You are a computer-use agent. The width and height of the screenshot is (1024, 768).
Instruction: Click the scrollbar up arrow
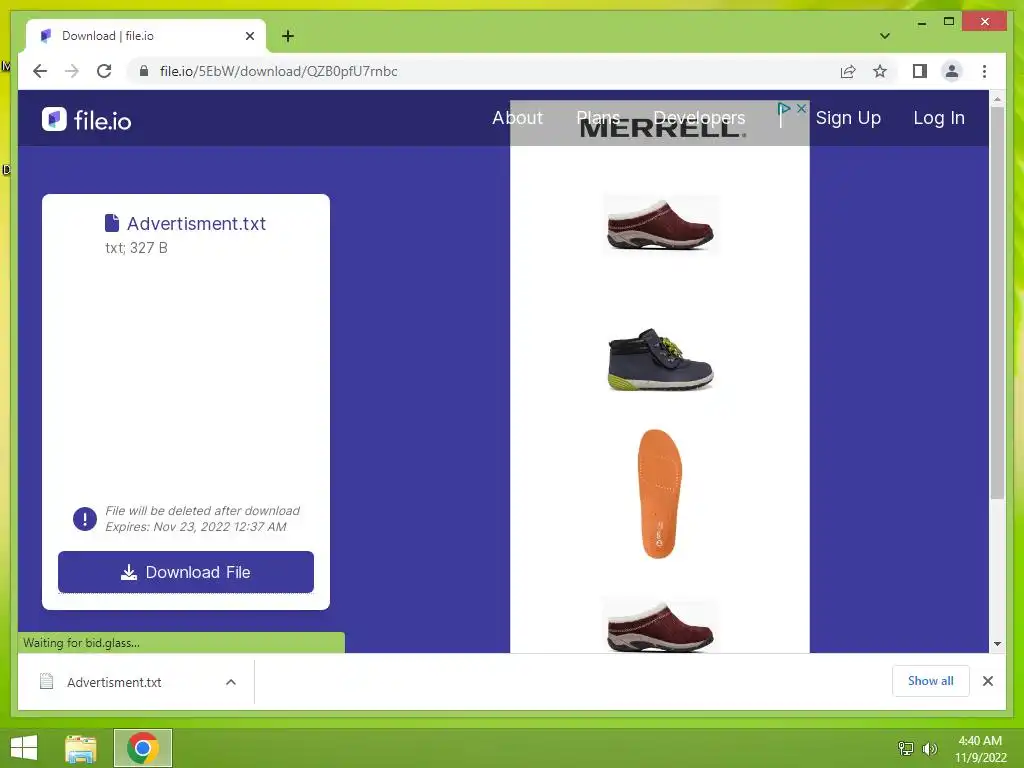point(997,99)
